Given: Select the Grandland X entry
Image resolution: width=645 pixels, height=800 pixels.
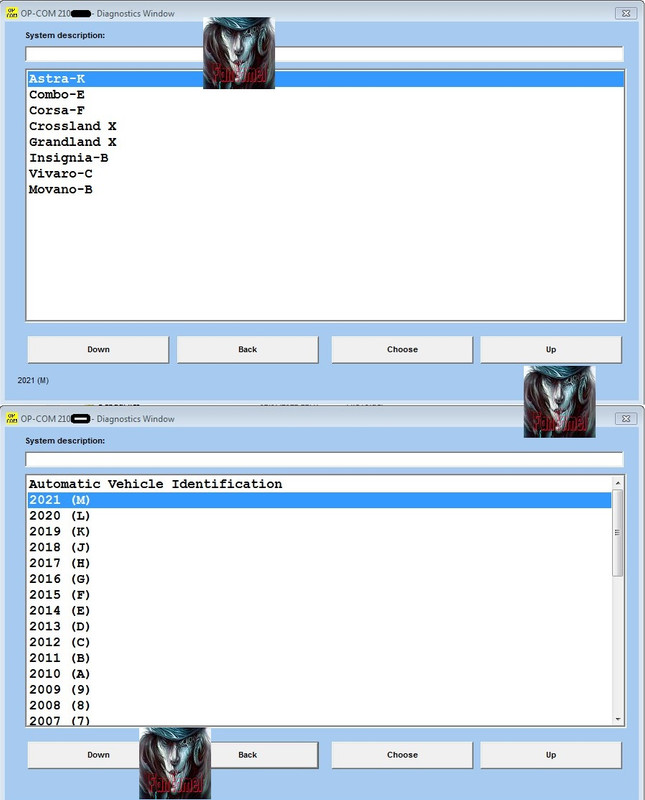Looking at the screenshot, I should pos(72,142).
